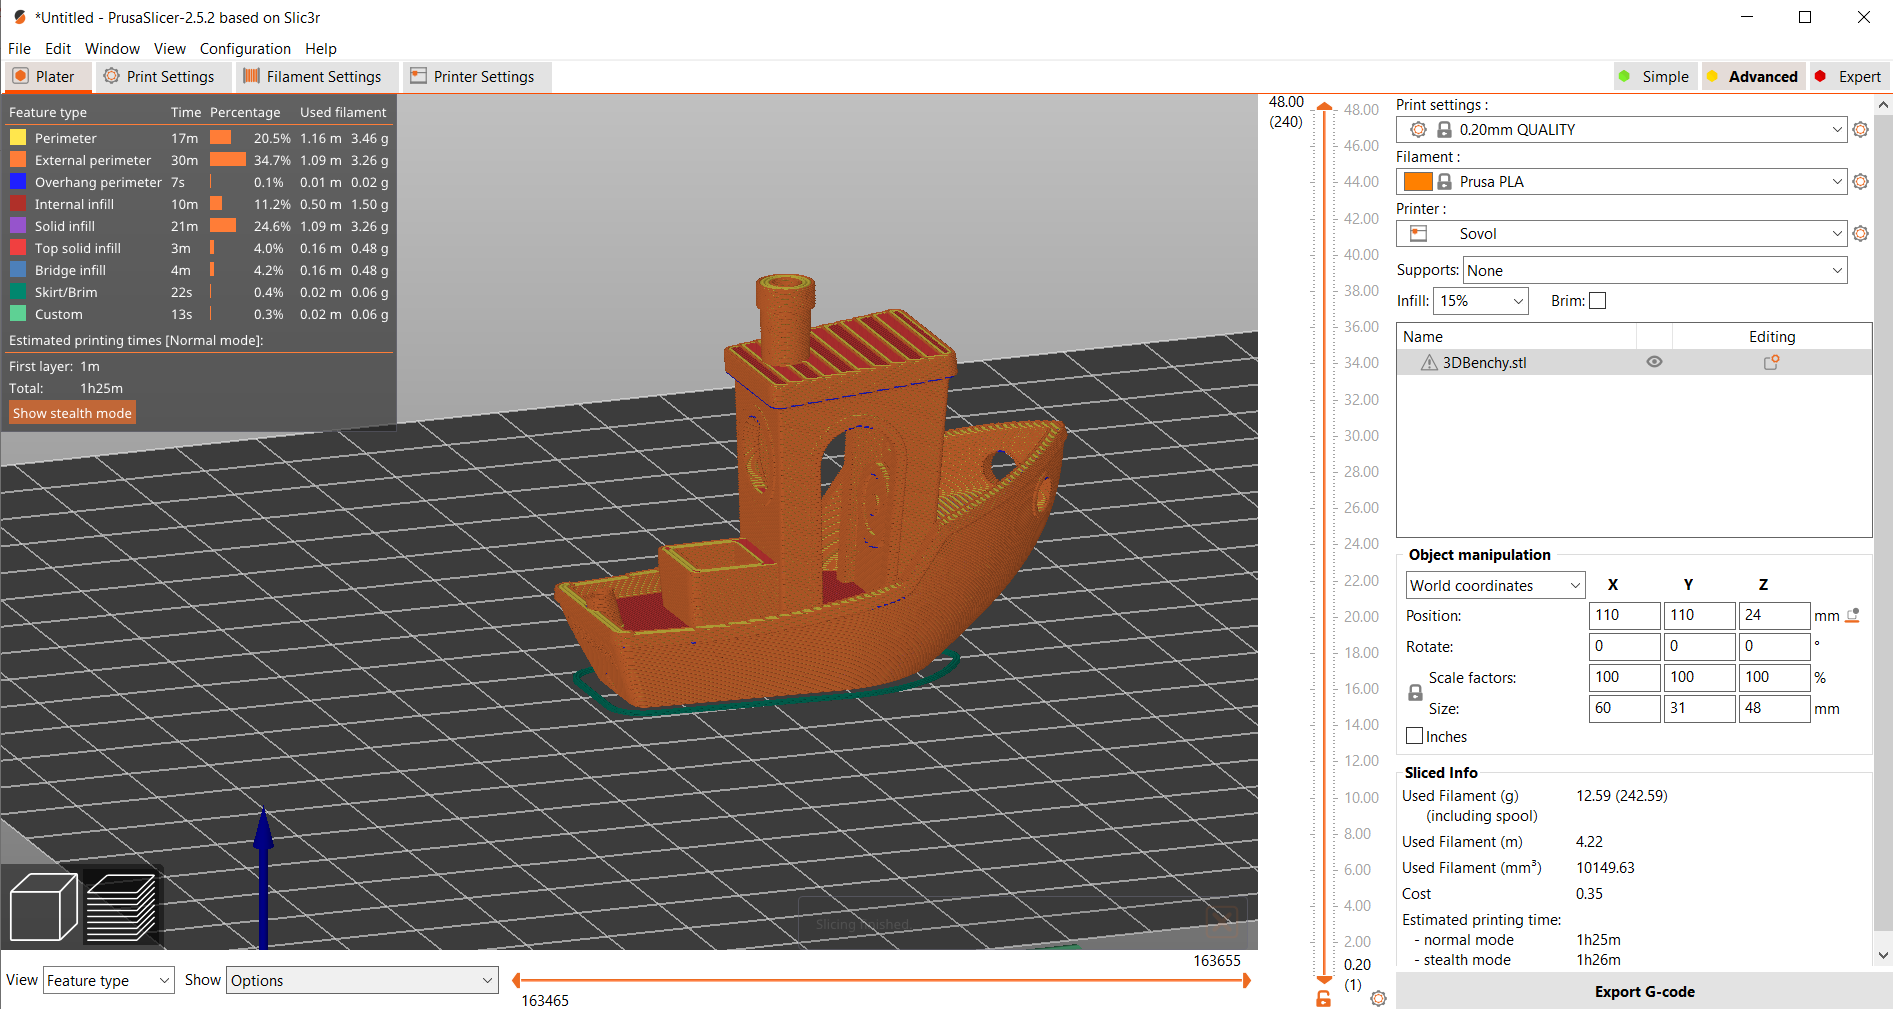This screenshot has width=1893, height=1009.
Task: Toggle Perimeter feature visibility in legend
Action: click(199, 138)
